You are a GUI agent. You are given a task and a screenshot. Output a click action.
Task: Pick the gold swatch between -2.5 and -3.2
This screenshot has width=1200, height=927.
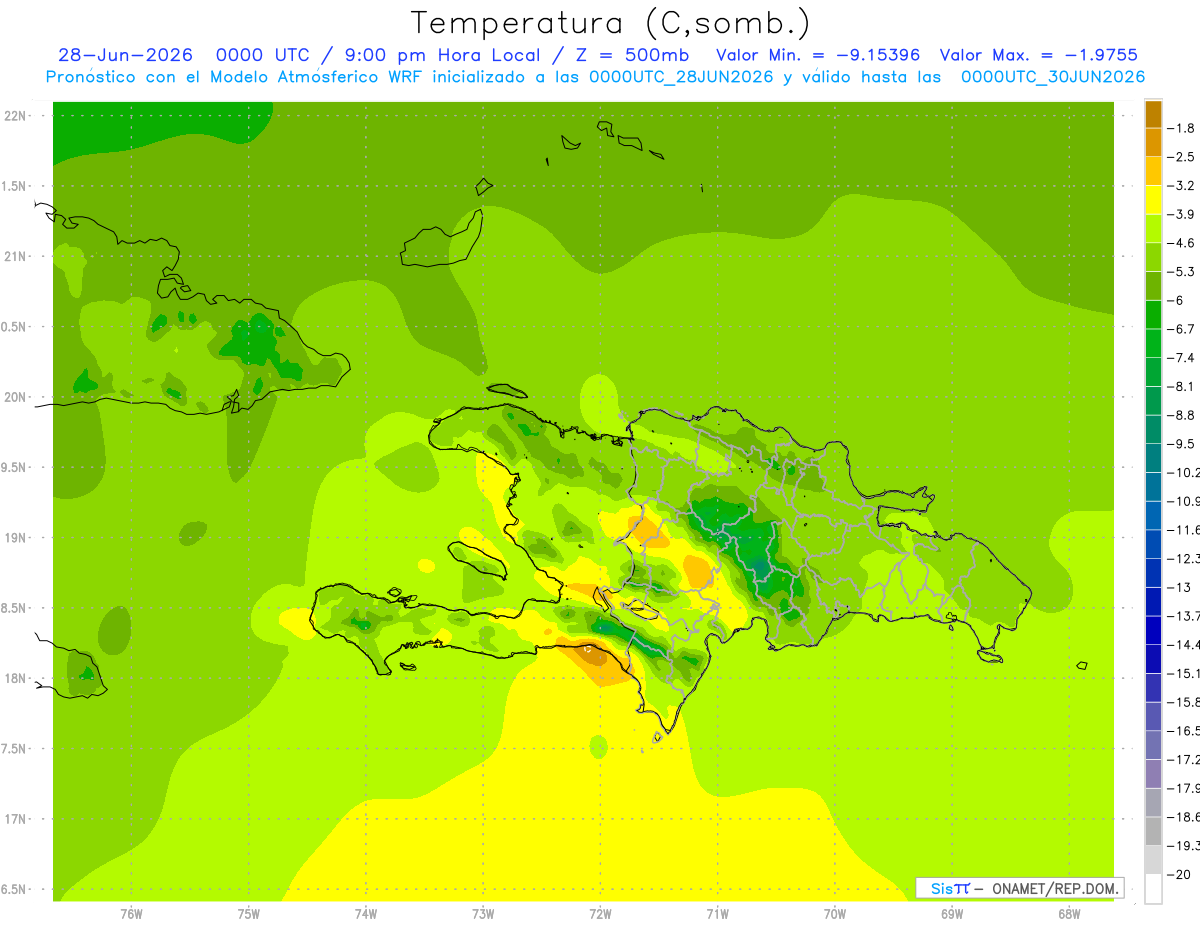click(x=1153, y=171)
